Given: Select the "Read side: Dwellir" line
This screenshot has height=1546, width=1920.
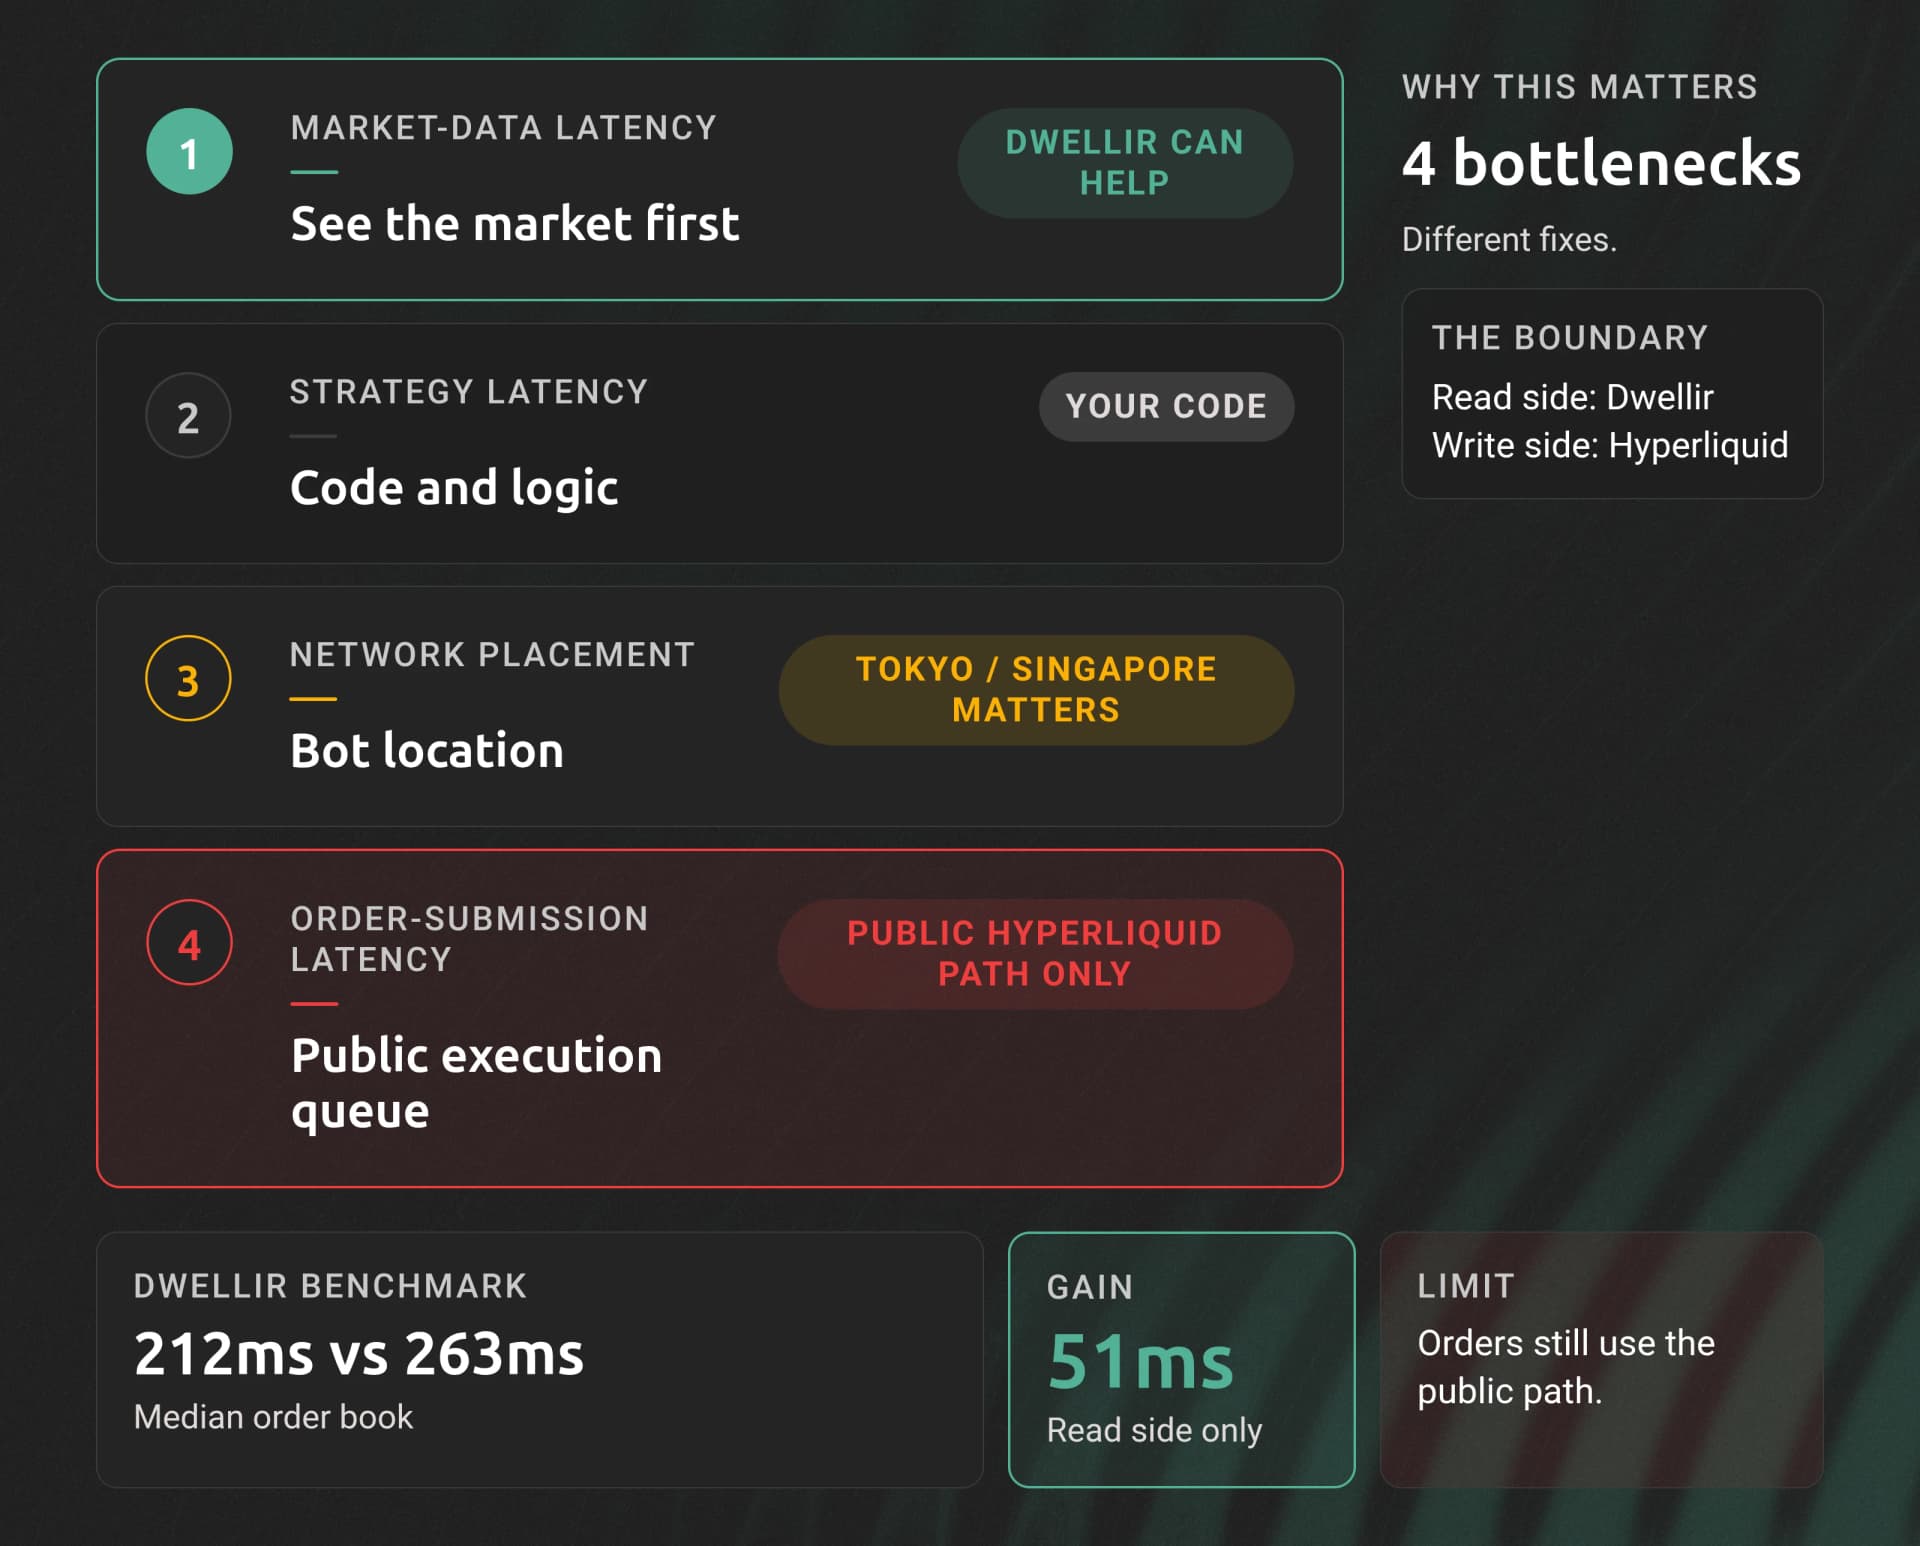Looking at the screenshot, I should pyautogui.click(x=1573, y=397).
